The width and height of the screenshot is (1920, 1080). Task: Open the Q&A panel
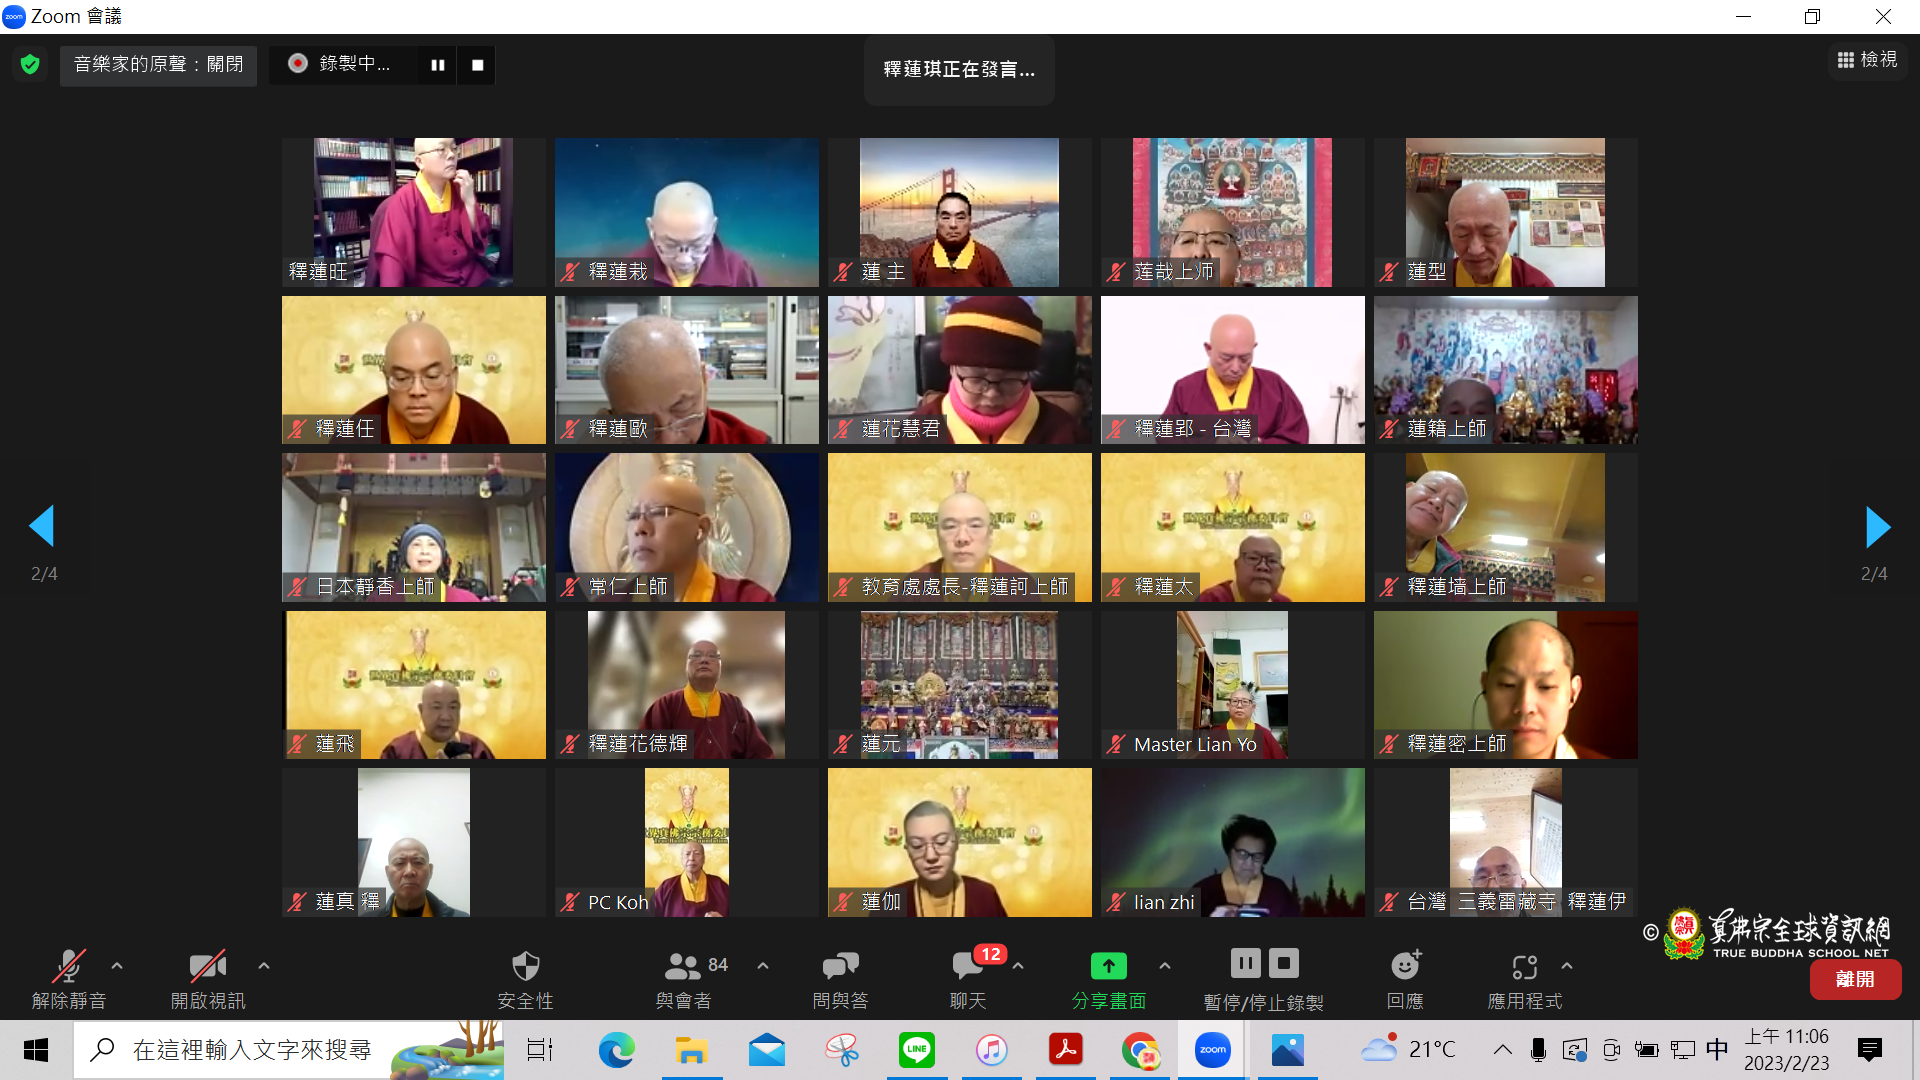[x=840, y=967]
